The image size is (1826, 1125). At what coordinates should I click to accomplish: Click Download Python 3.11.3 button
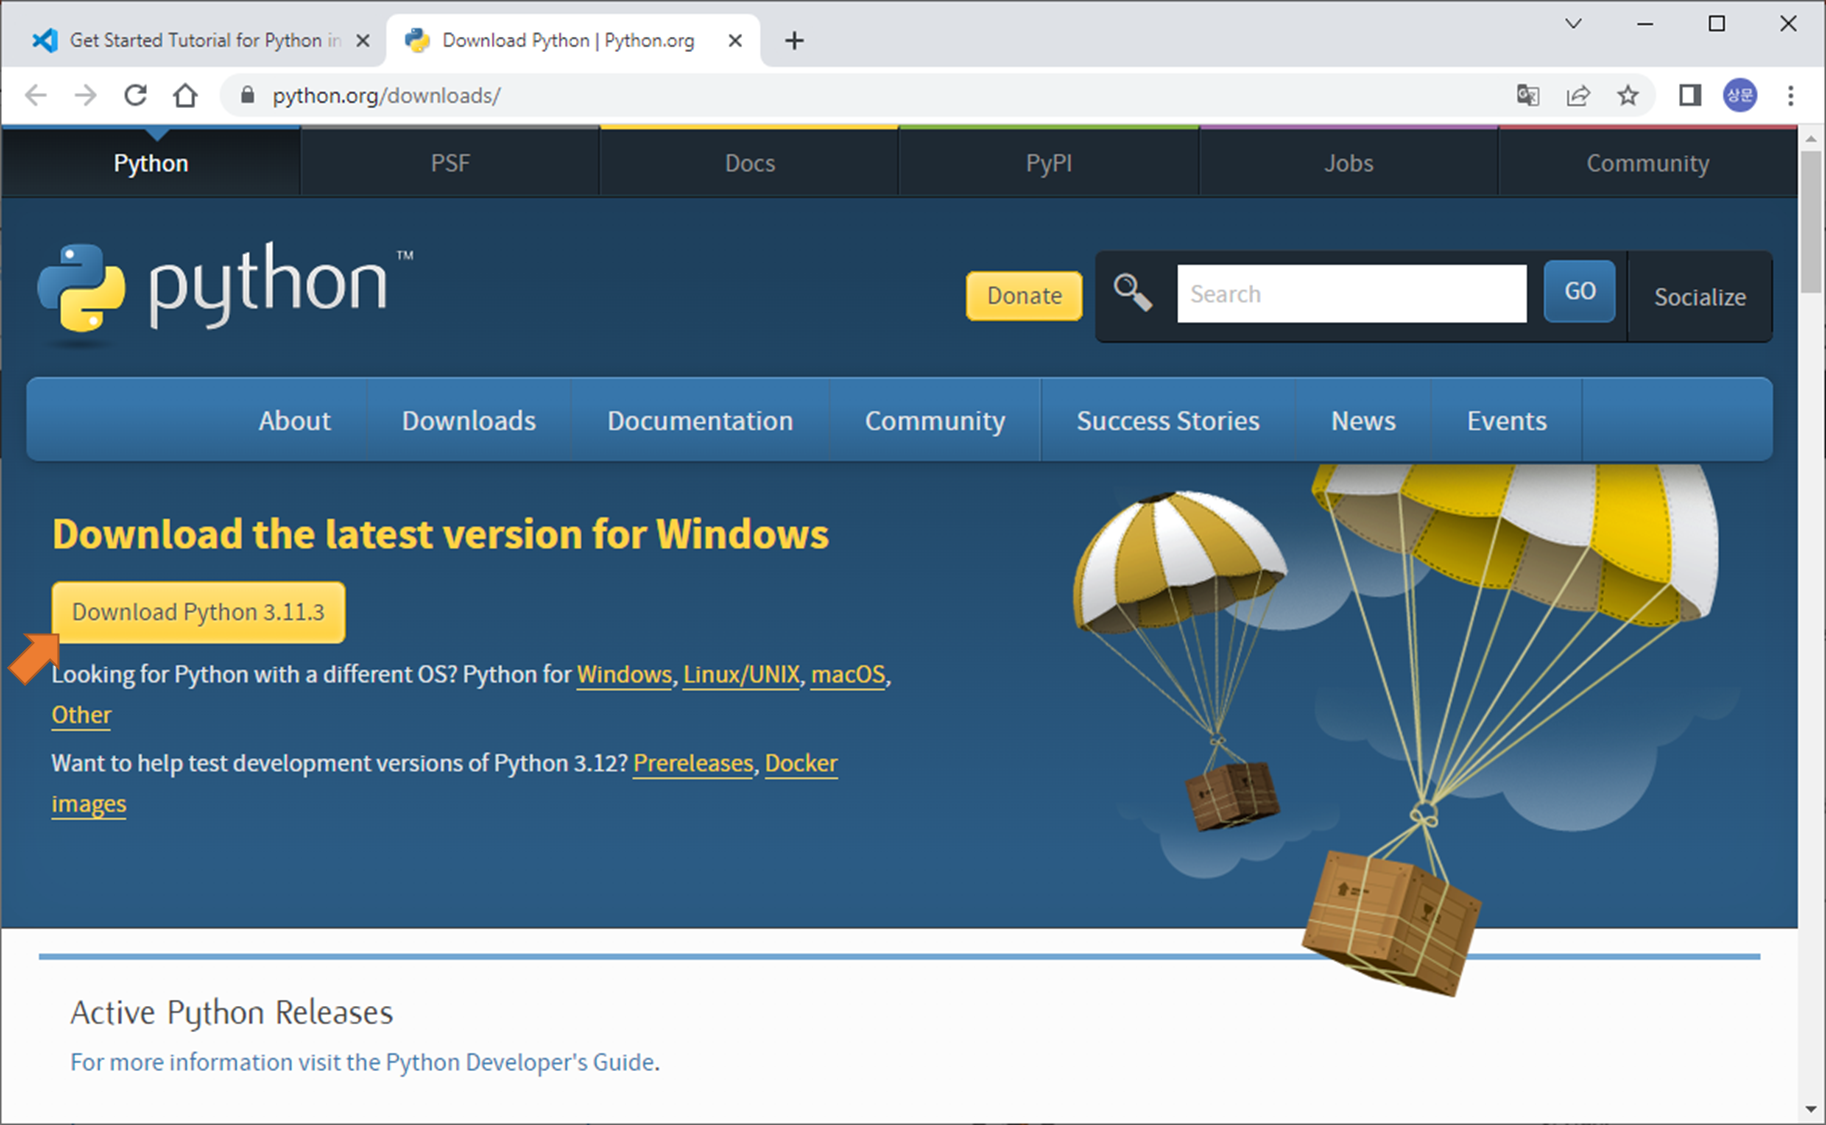199,612
